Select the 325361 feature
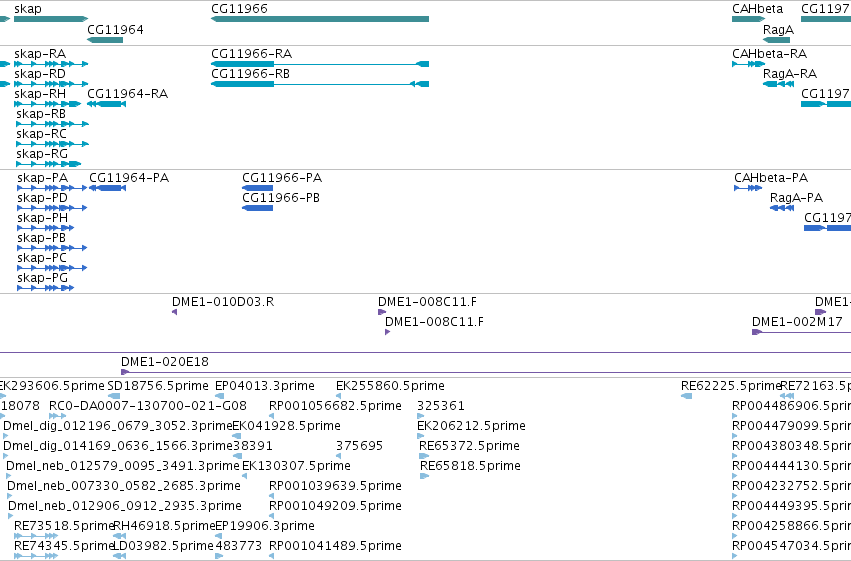This screenshot has width=851, height=561. coord(420,416)
